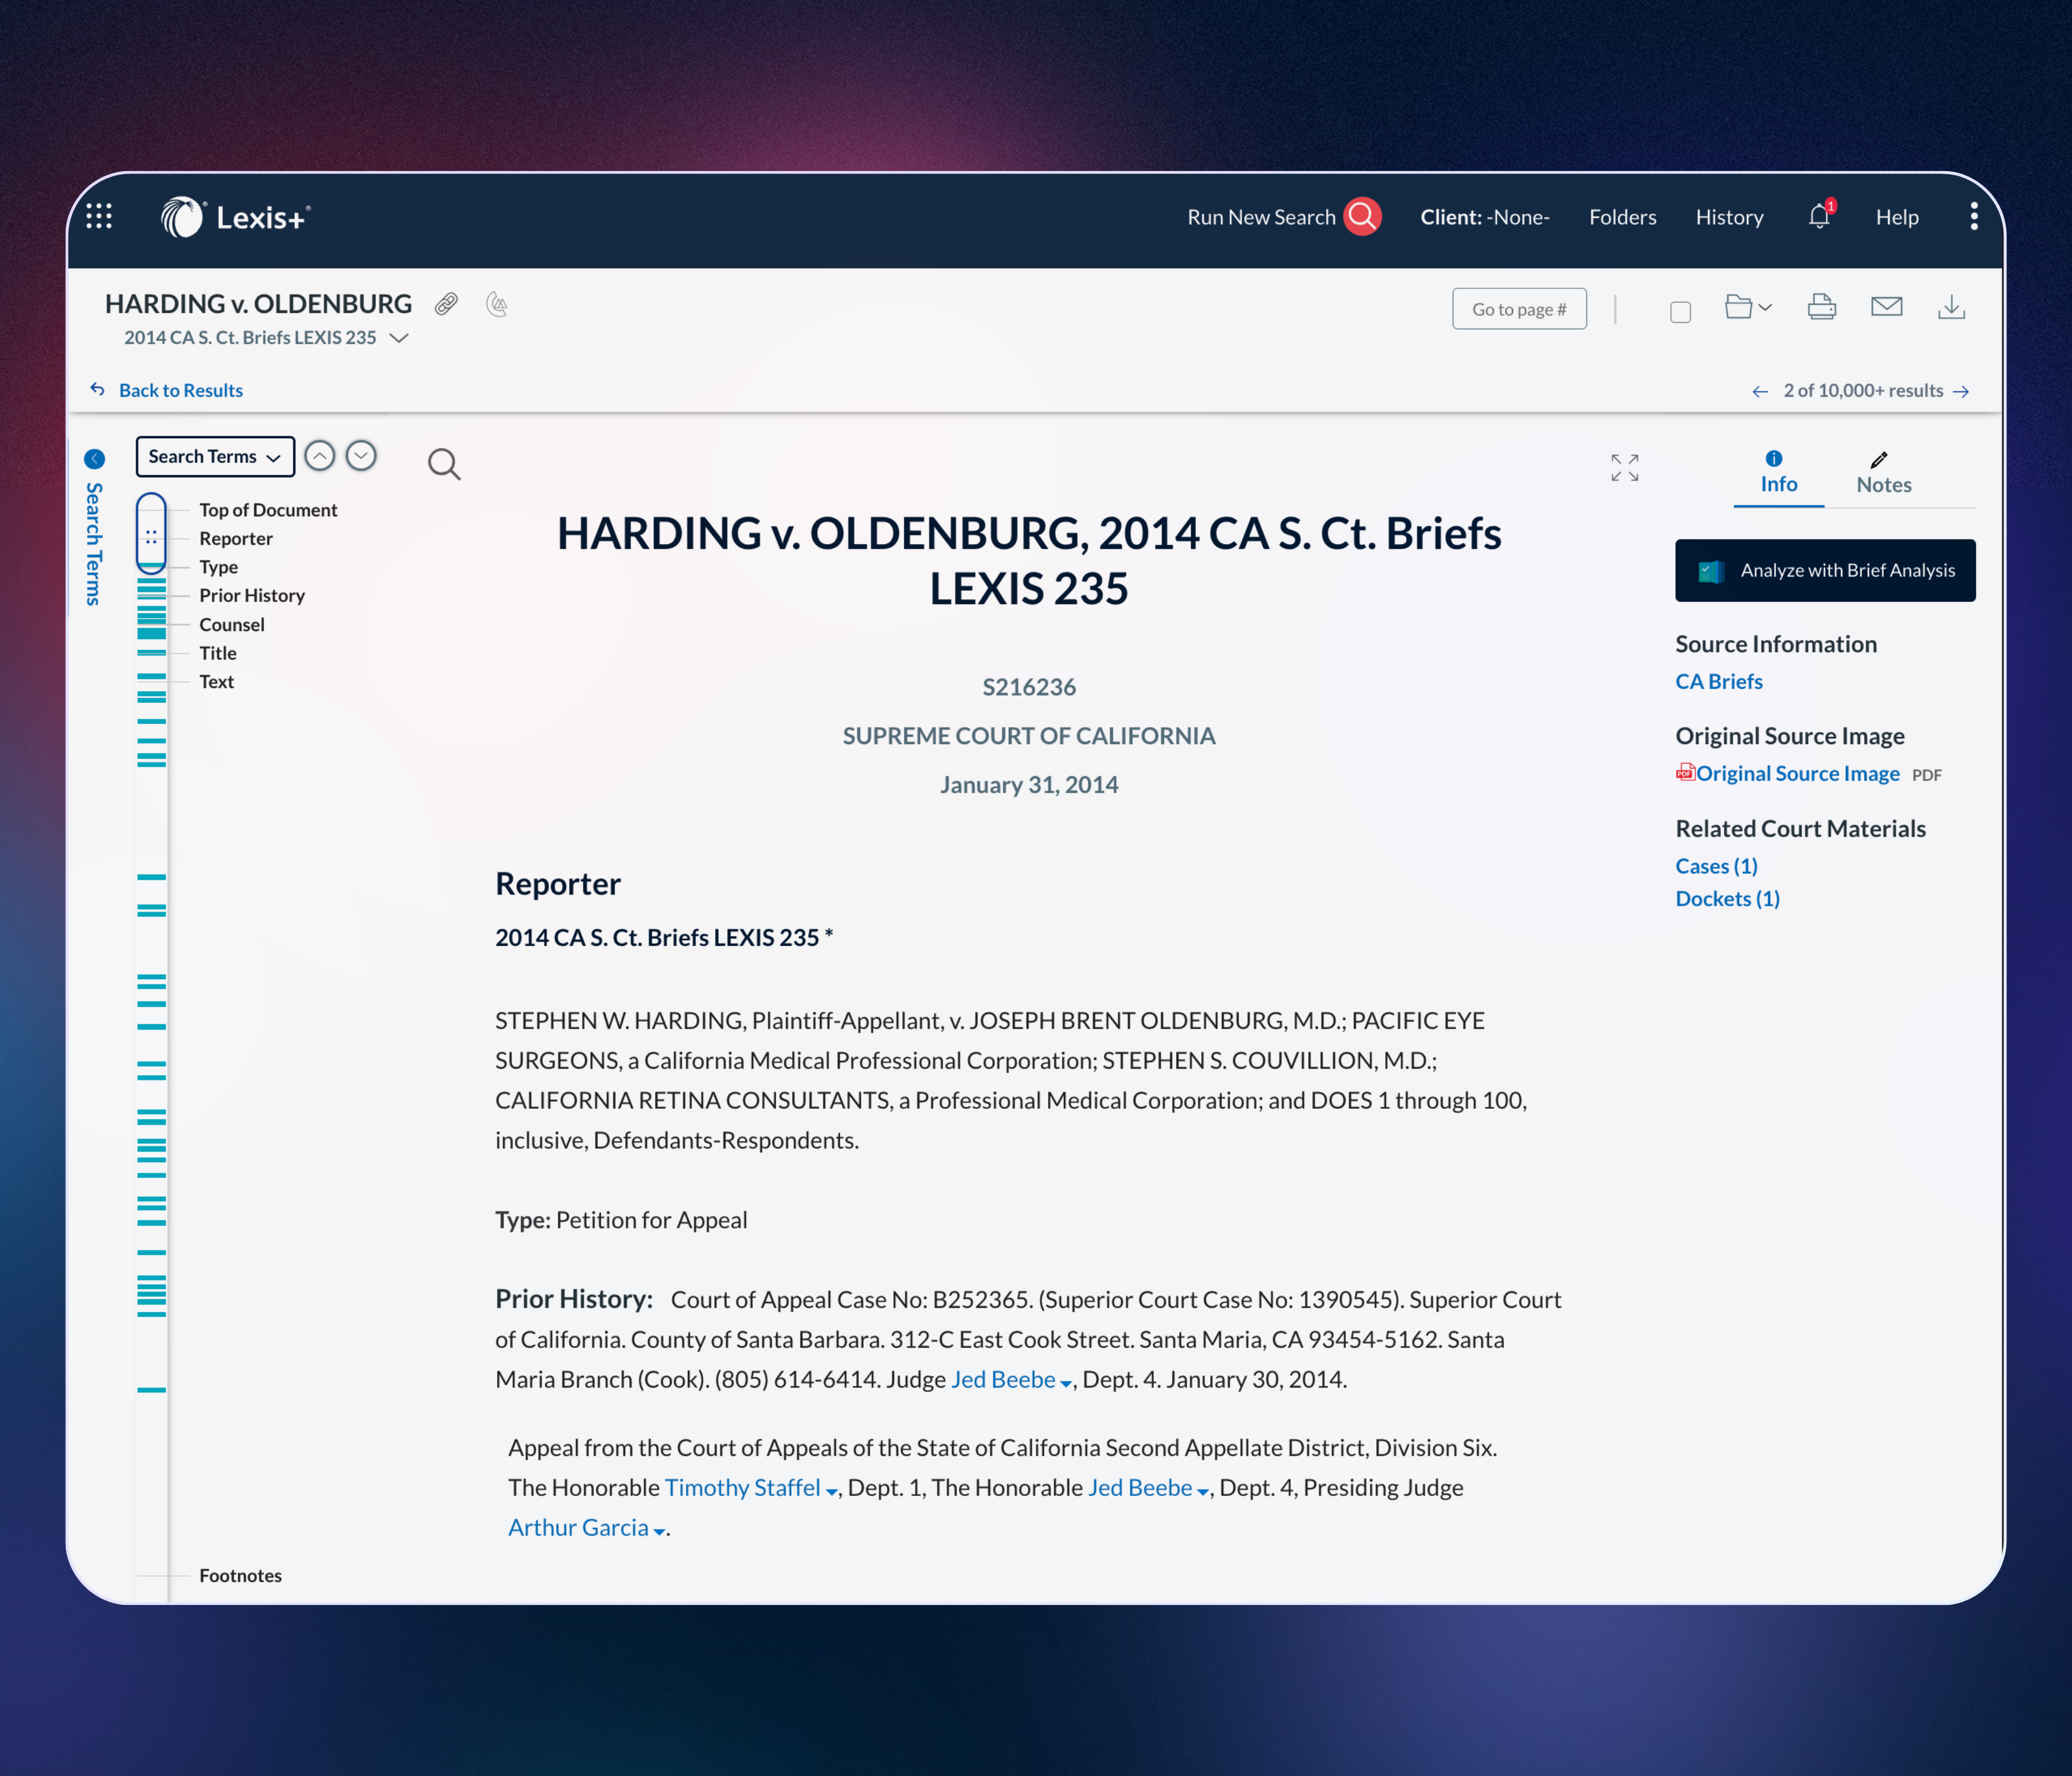
Task: Click the Brief Analysis icon in button
Action: click(1711, 571)
